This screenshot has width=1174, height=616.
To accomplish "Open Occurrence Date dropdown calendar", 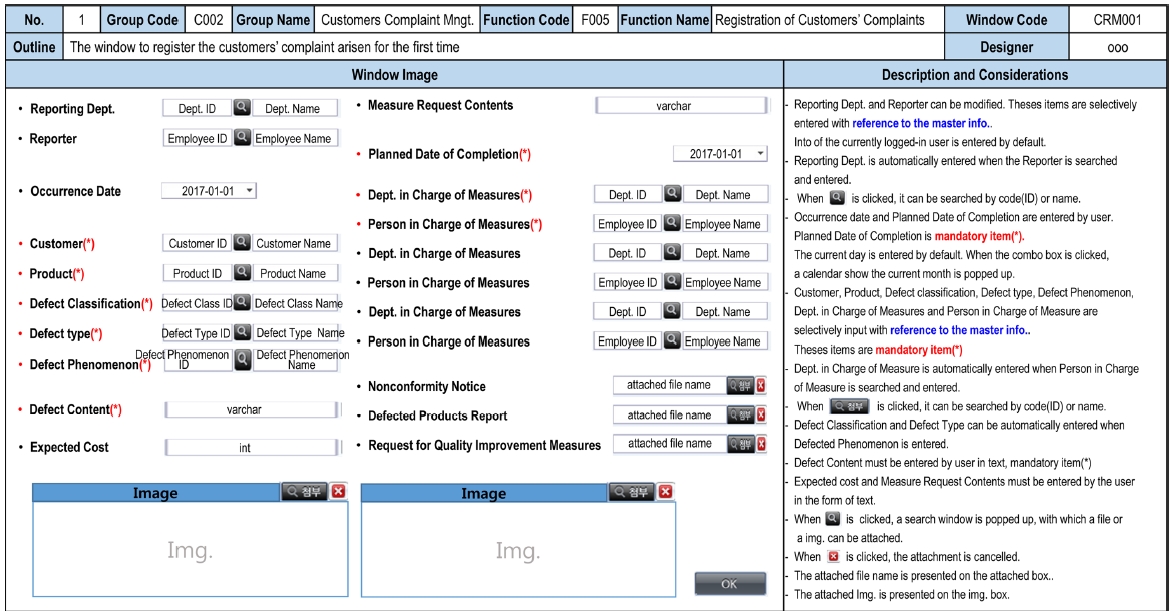I will [249, 191].
